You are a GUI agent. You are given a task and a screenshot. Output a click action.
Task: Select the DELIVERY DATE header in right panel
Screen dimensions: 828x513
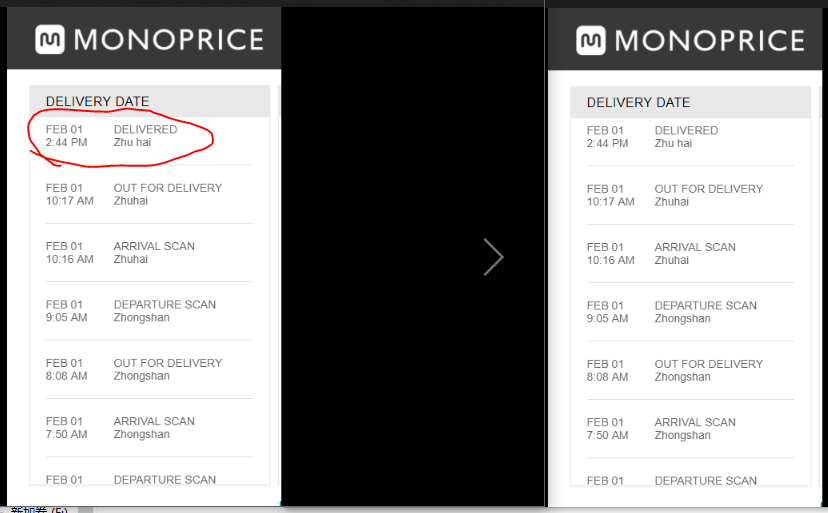point(638,102)
